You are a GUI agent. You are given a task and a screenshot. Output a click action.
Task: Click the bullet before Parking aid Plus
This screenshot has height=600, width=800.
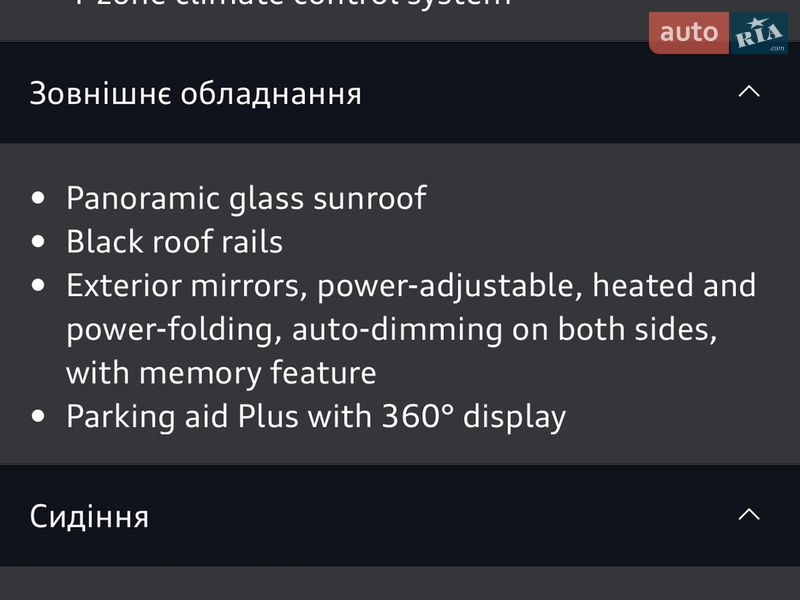coord(38,416)
